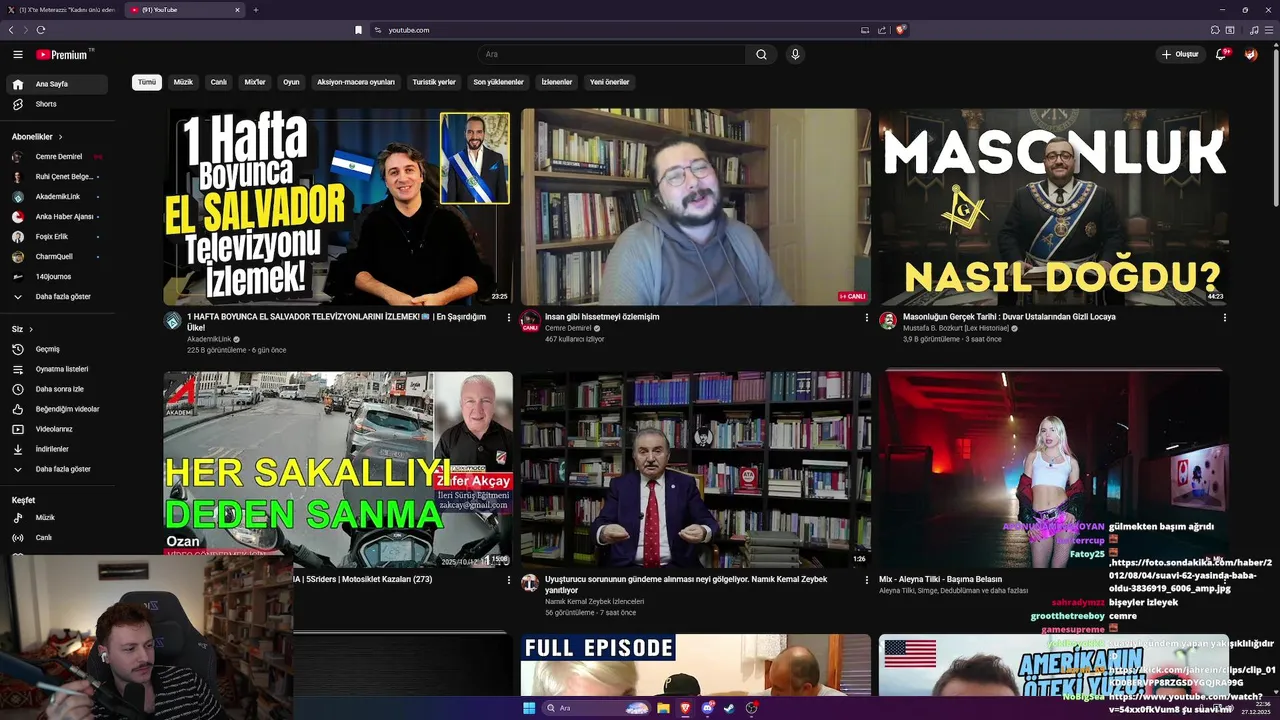1280x720 pixels.
Task: Click the search magnifier button
Action: pos(761,54)
